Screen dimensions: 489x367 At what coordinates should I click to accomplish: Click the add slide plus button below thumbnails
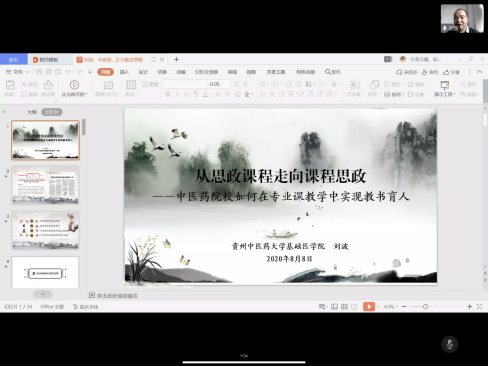pyautogui.click(x=43, y=294)
